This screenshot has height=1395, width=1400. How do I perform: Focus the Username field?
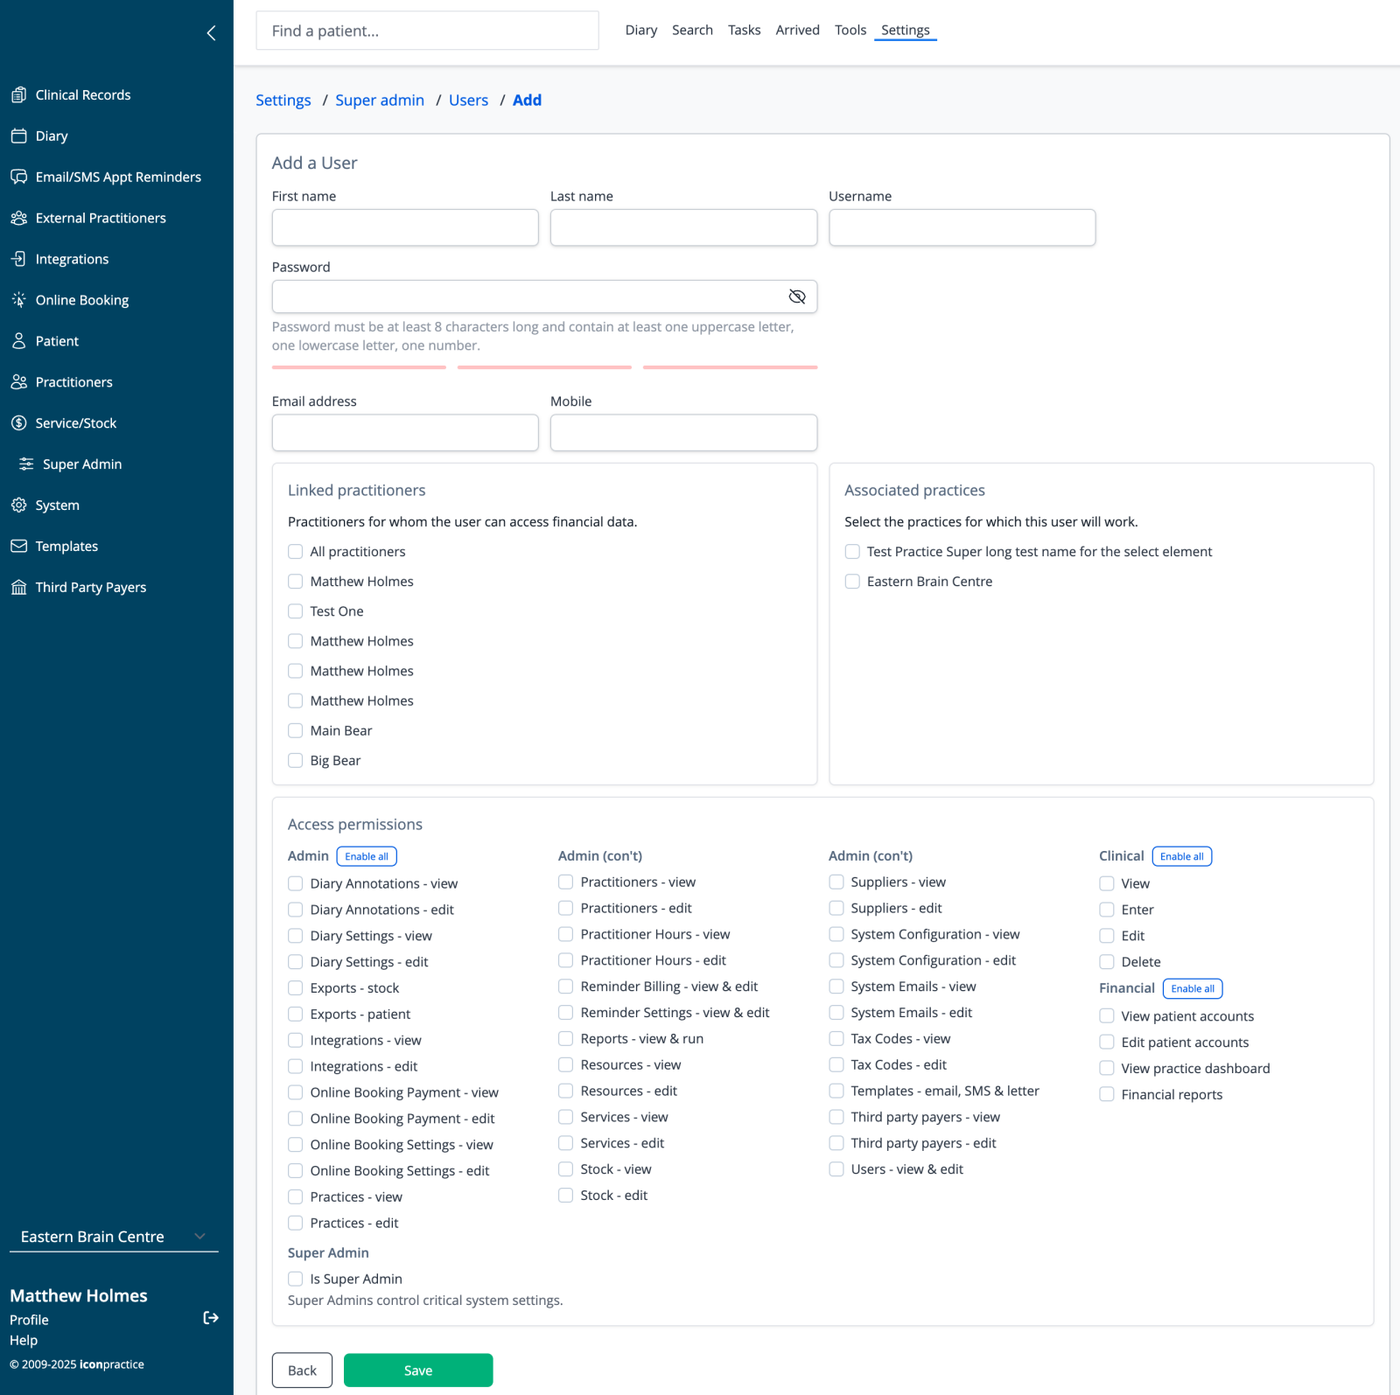click(x=962, y=227)
